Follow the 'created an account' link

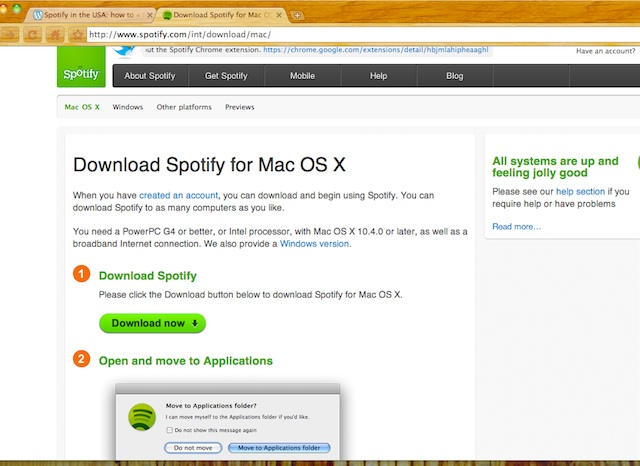pos(178,195)
